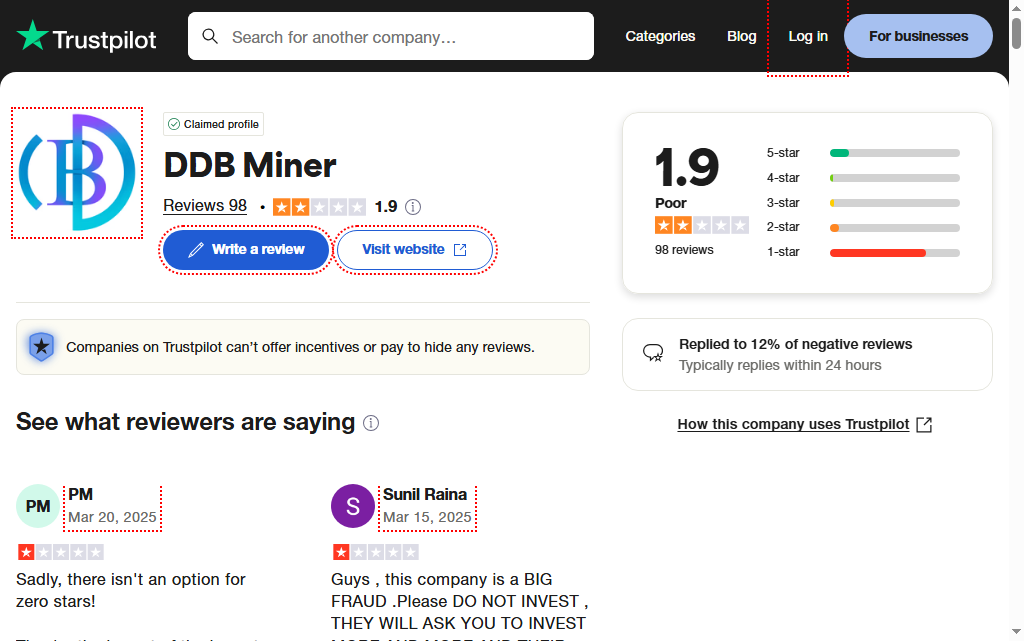Open the Reviews 98 link
The image size is (1024, 641).
[x=205, y=206]
